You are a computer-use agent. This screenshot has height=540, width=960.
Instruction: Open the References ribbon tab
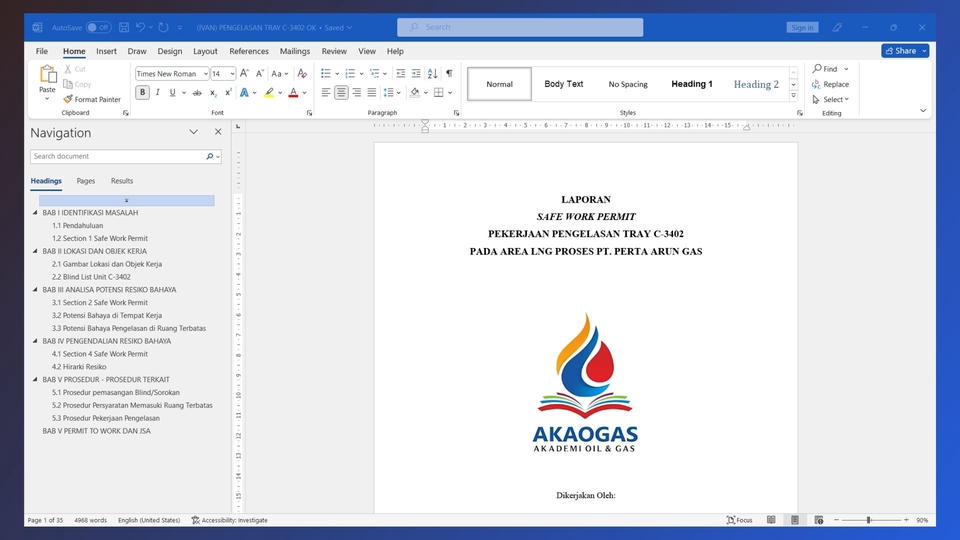coord(249,51)
